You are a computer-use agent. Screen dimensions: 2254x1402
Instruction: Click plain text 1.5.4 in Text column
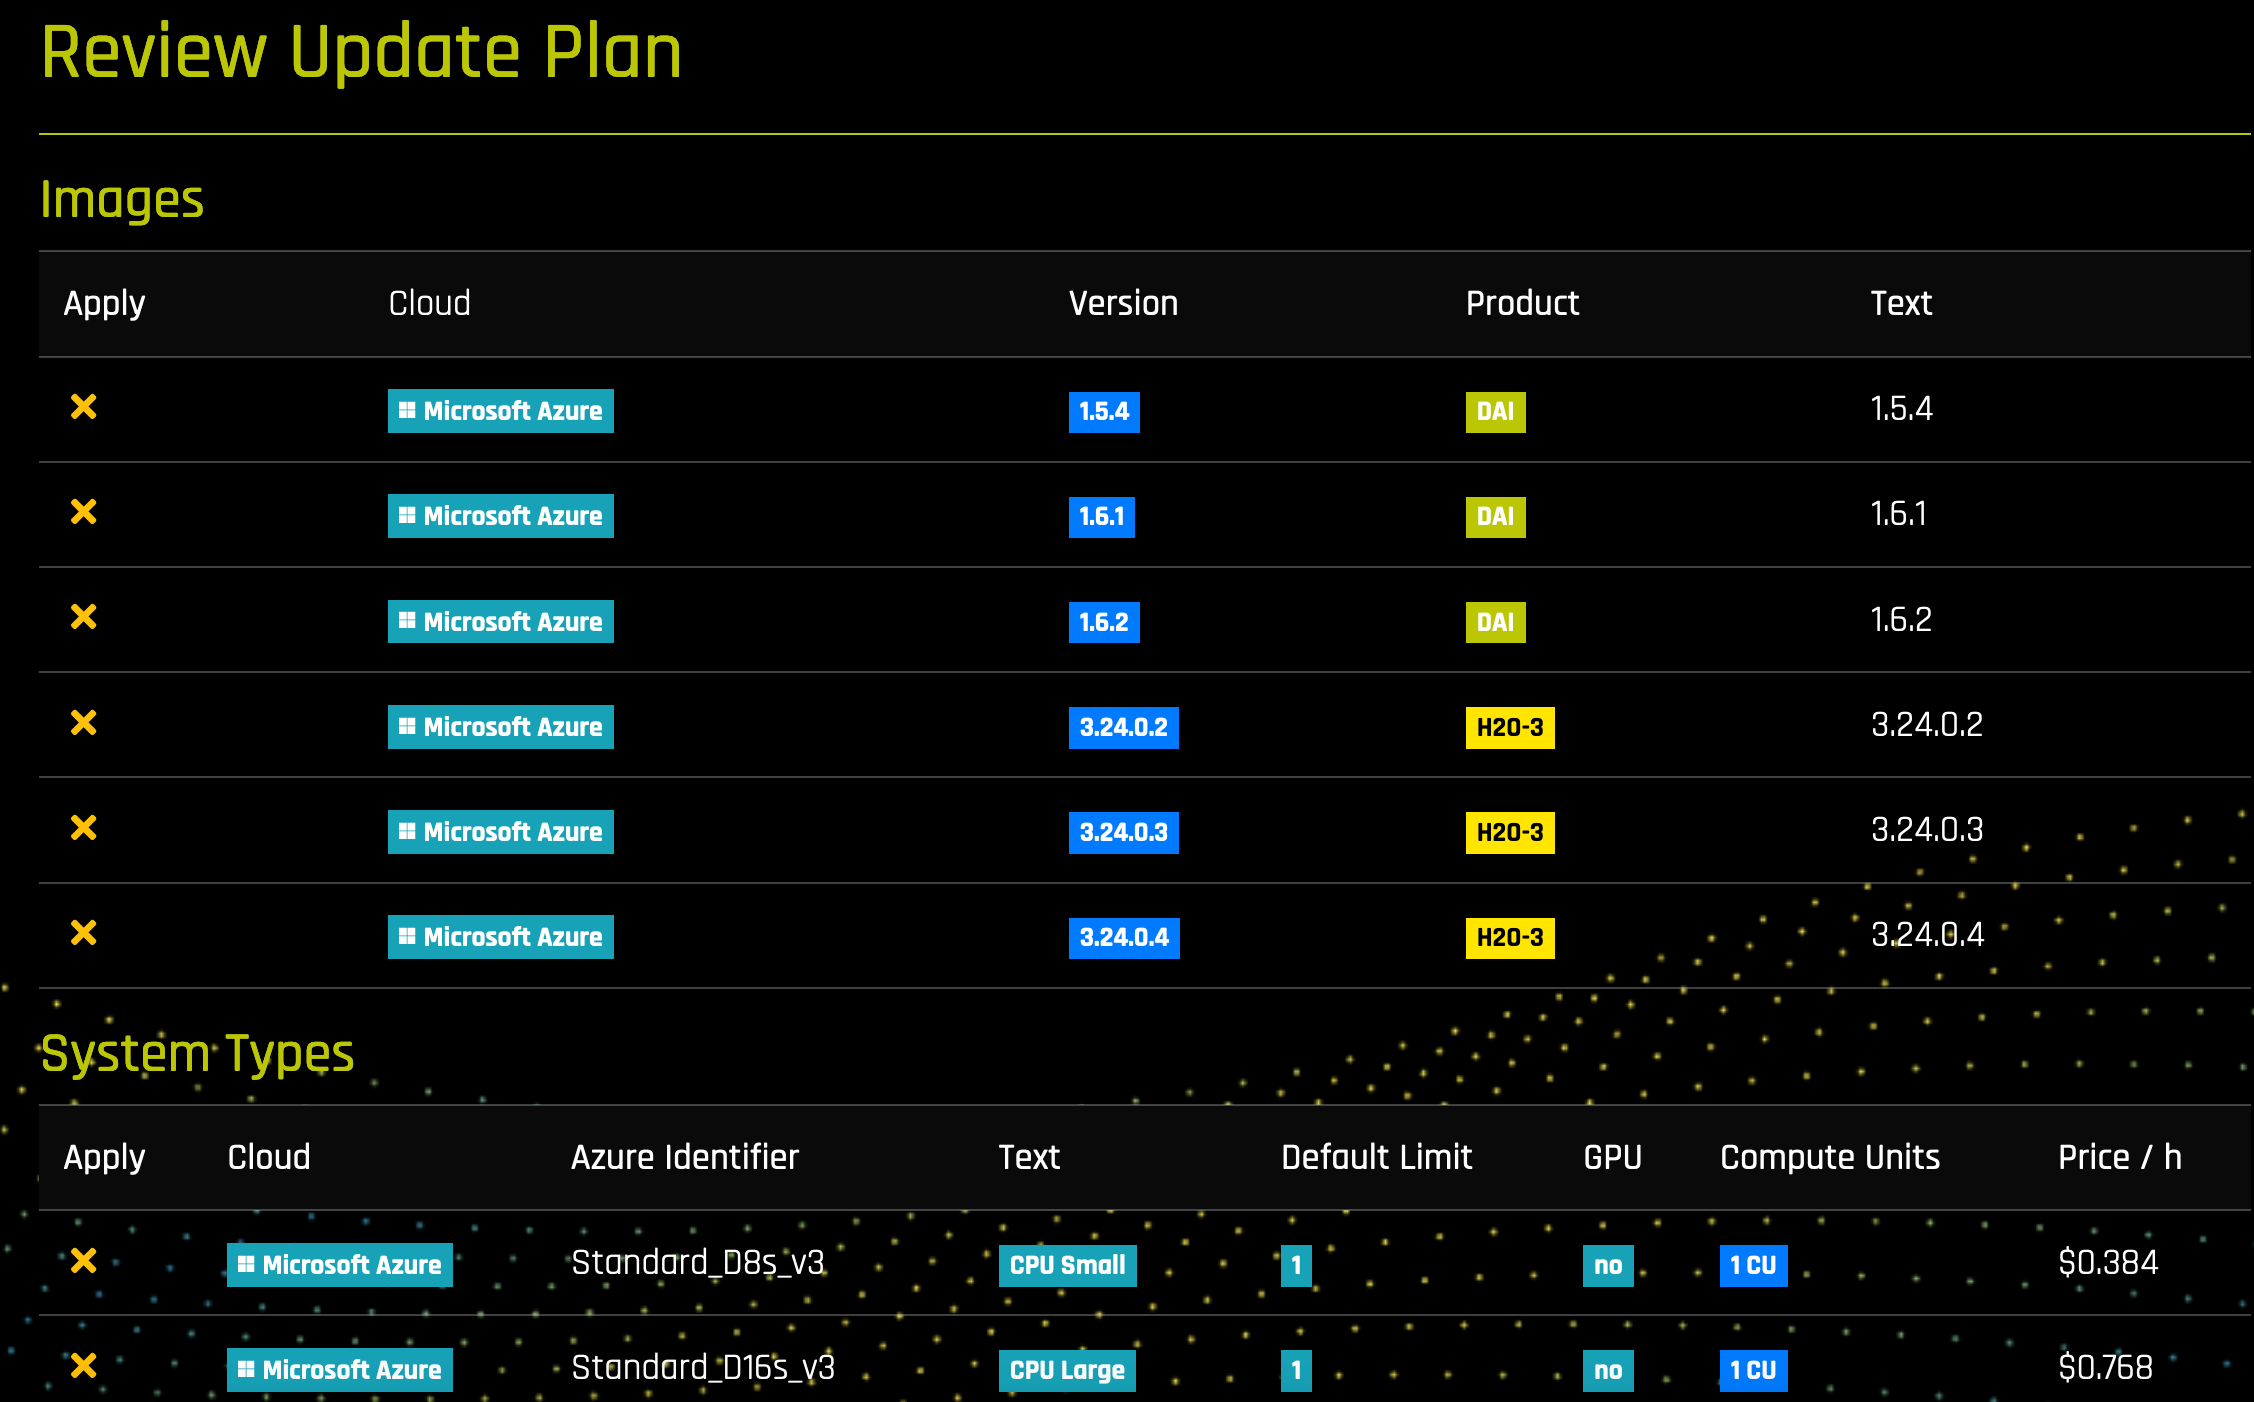pyautogui.click(x=1902, y=409)
